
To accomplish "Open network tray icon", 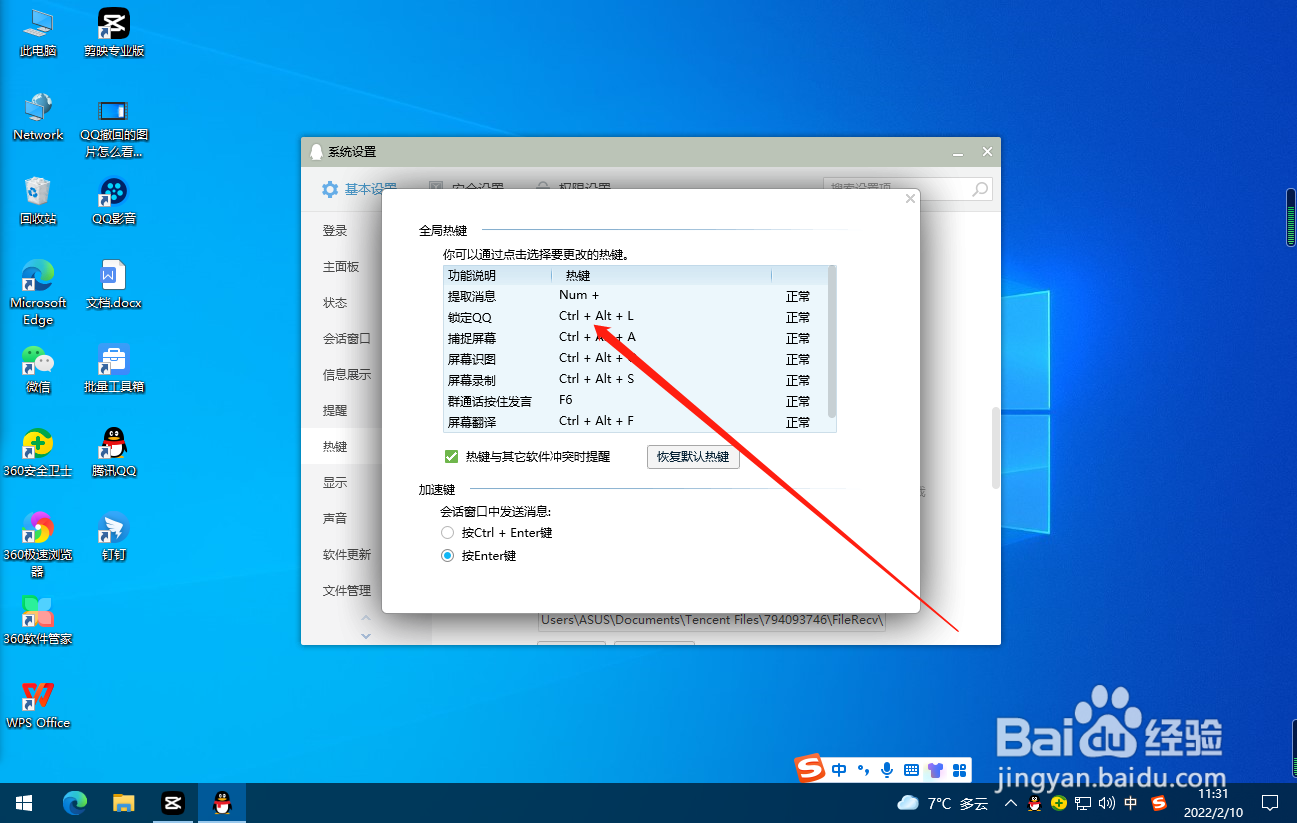I will pyautogui.click(x=1083, y=803).
